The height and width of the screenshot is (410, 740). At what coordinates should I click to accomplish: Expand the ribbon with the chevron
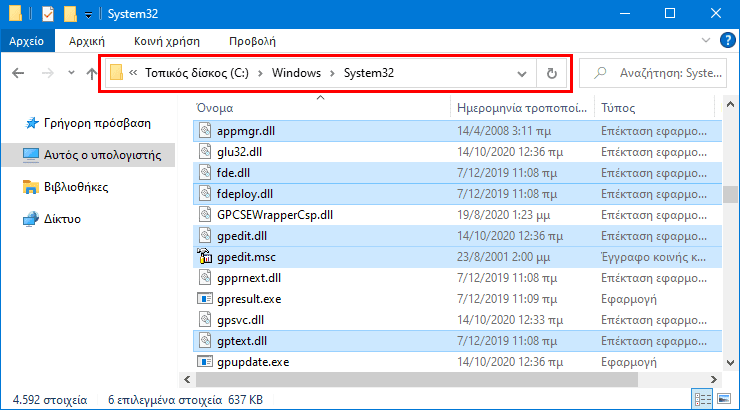pyautogui.click(x=706, y=40)
